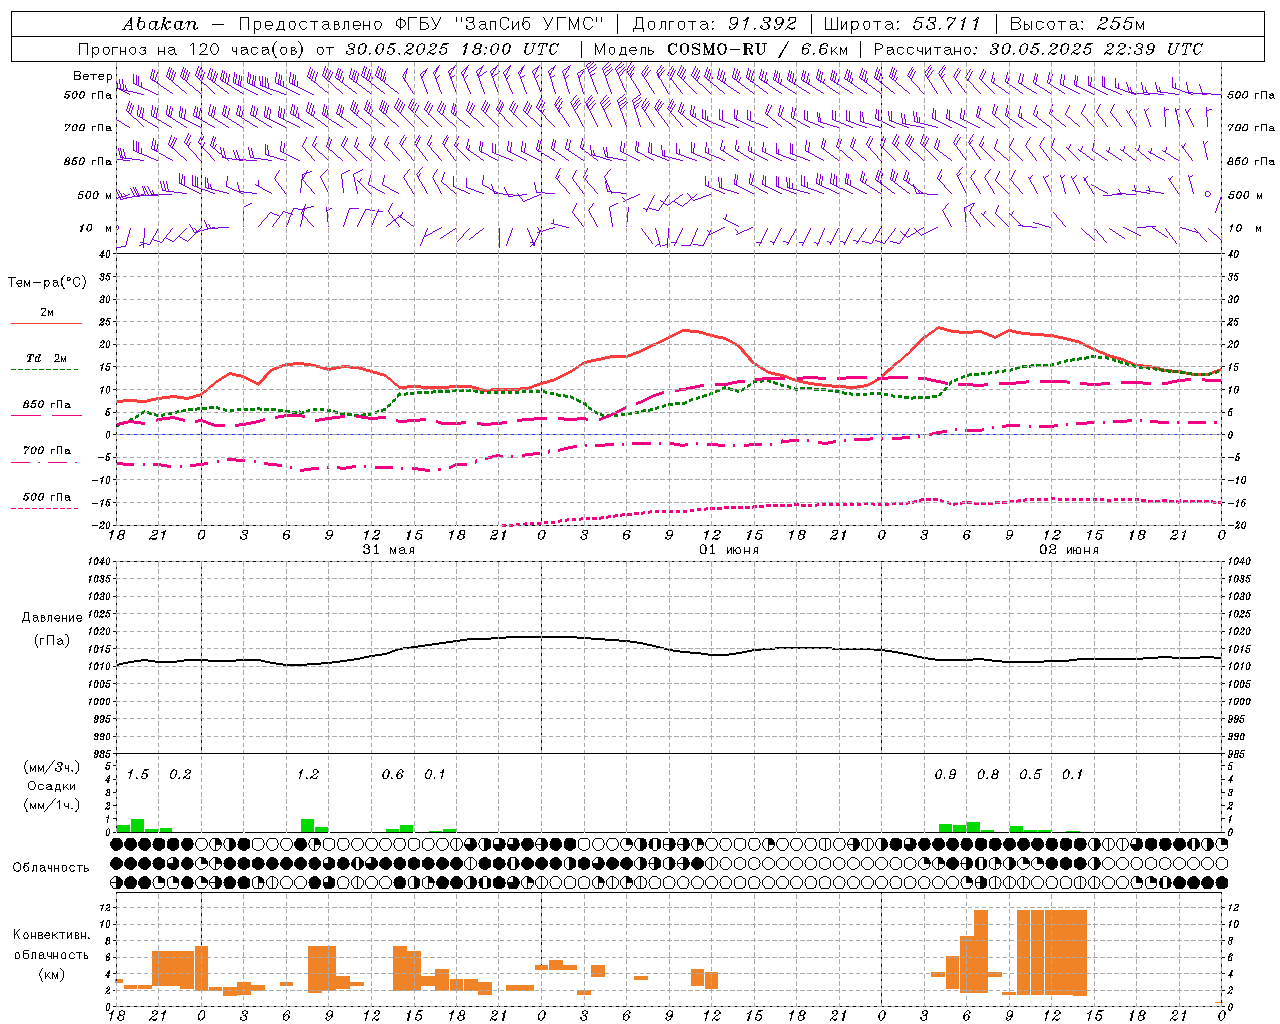Click the "01 июня" date label
1280x1024 pixels.
pyautogui.click(x=728, y=550)
